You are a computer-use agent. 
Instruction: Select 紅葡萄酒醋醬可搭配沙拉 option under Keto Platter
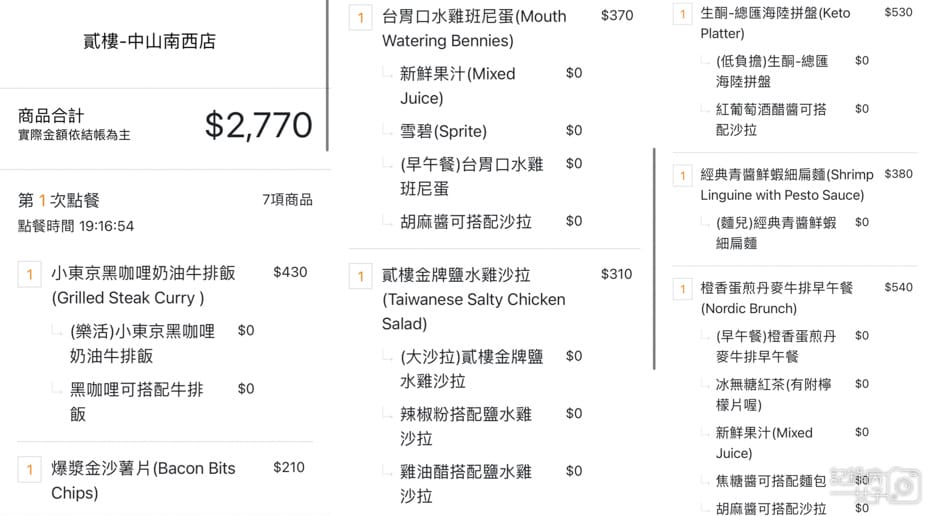[771, 119]
